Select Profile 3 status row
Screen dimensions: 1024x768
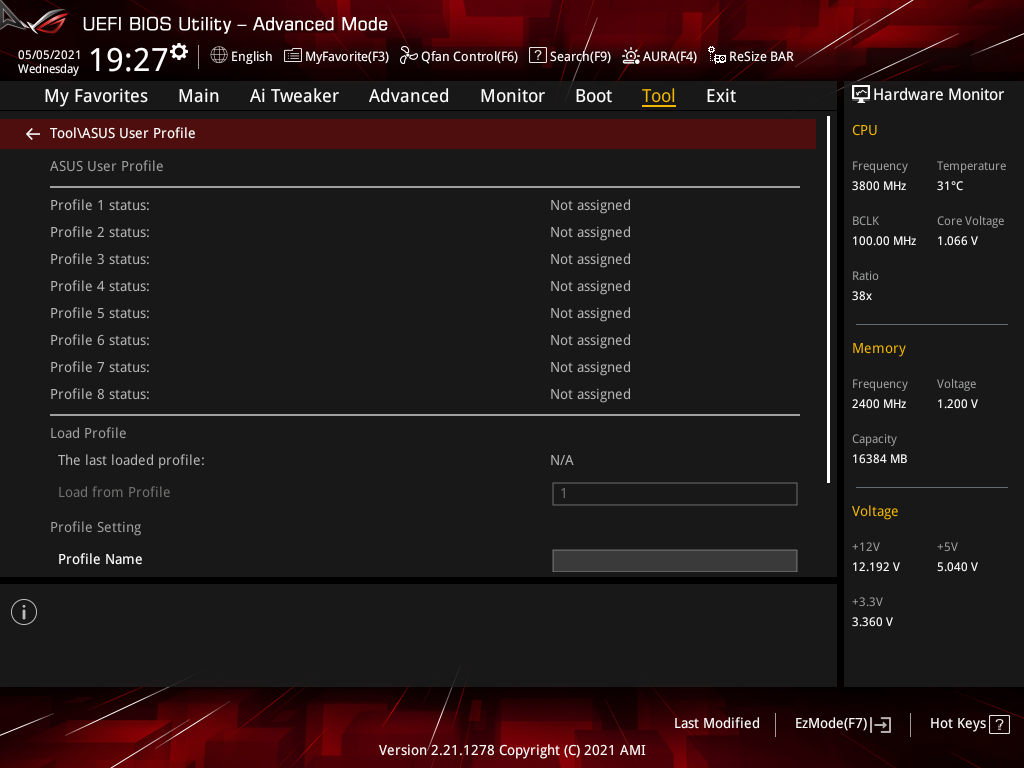(424, 259)
